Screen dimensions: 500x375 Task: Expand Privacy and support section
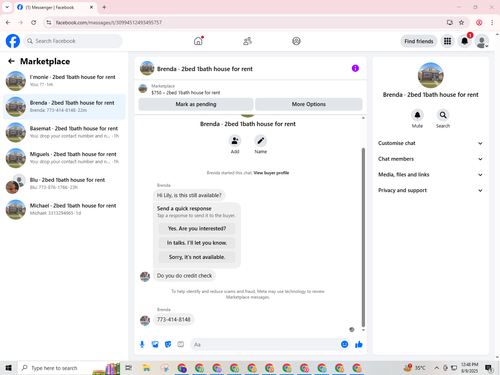(x=430, y=190)
